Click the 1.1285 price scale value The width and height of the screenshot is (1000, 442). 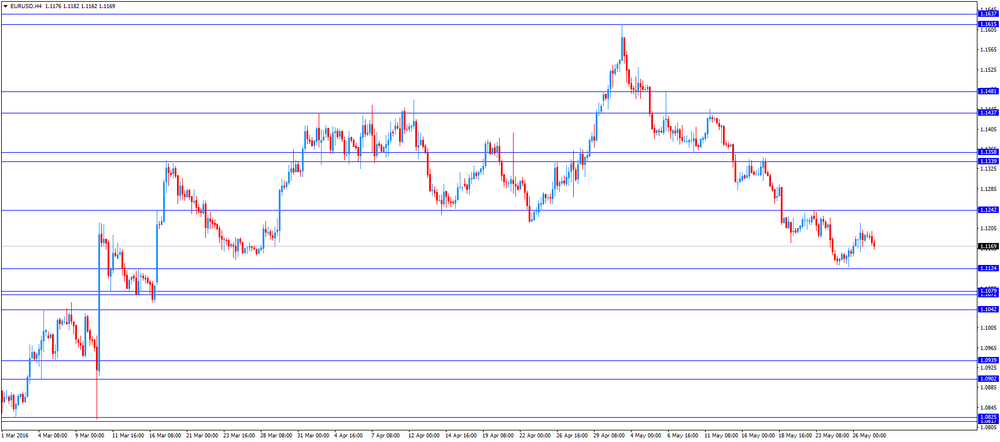coord(989,189)
